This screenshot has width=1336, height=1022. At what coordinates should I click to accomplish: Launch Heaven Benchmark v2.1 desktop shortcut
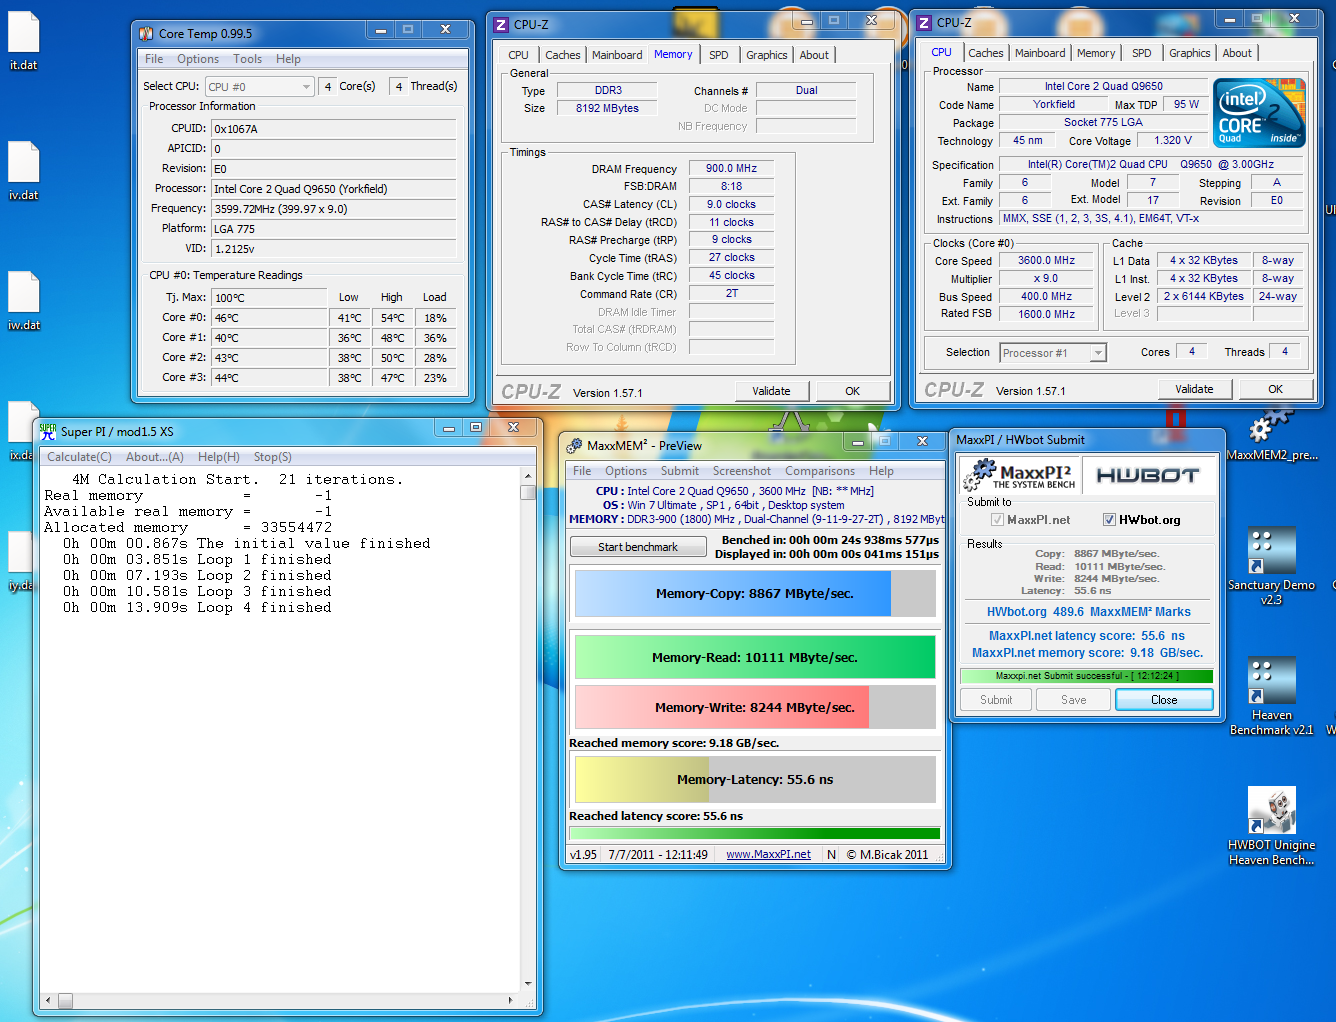point(1271,696)
